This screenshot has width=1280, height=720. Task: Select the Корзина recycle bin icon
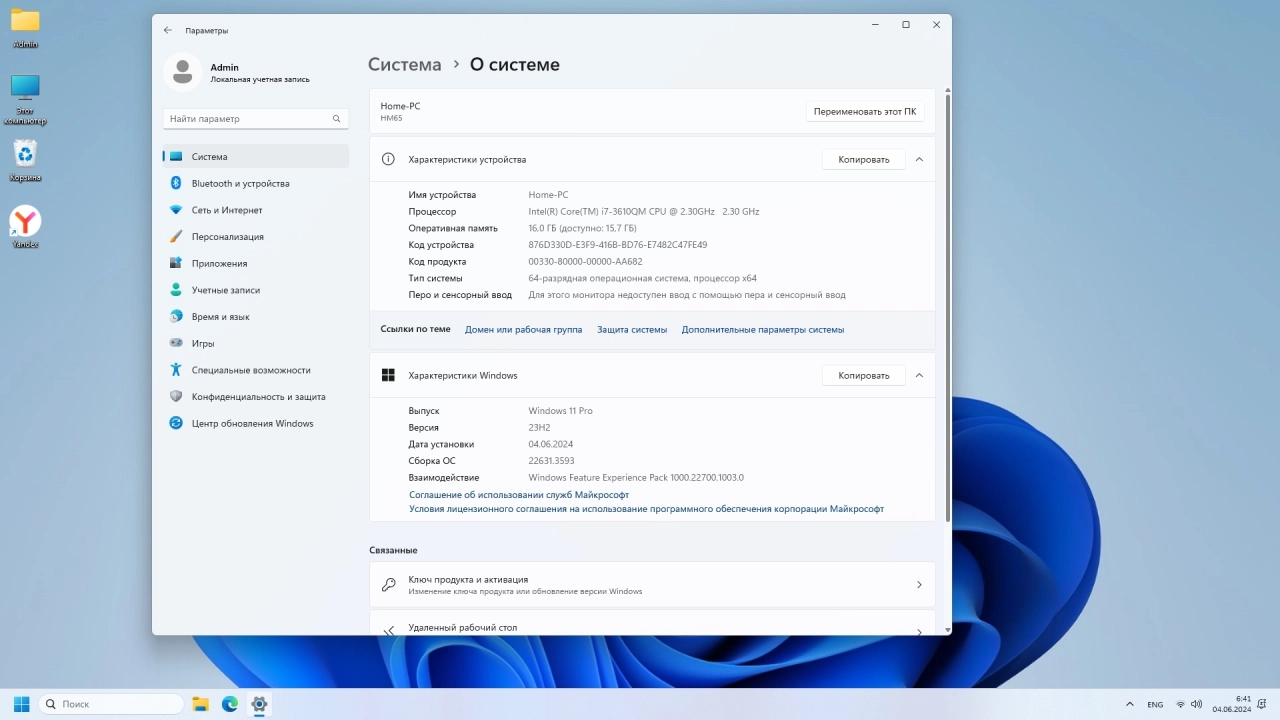click(x=25, y=160)
